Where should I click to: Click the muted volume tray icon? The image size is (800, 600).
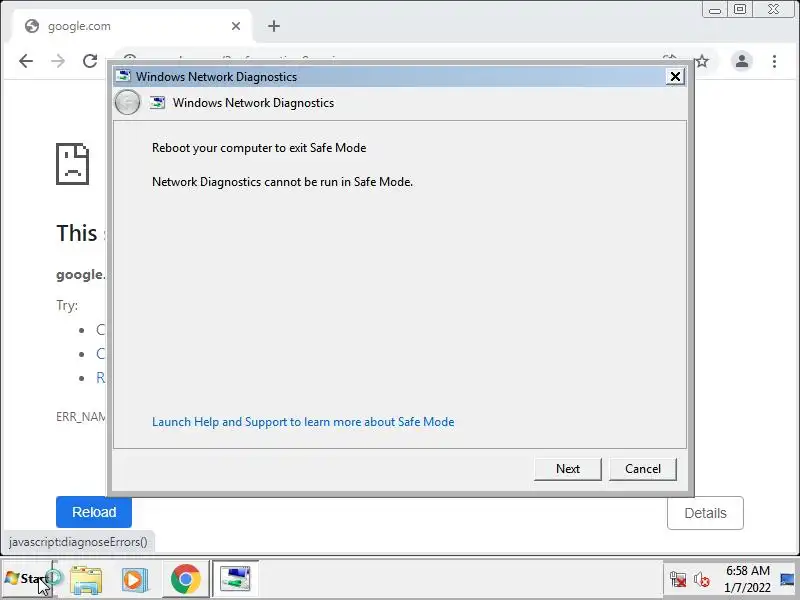[x=702, y=580]
